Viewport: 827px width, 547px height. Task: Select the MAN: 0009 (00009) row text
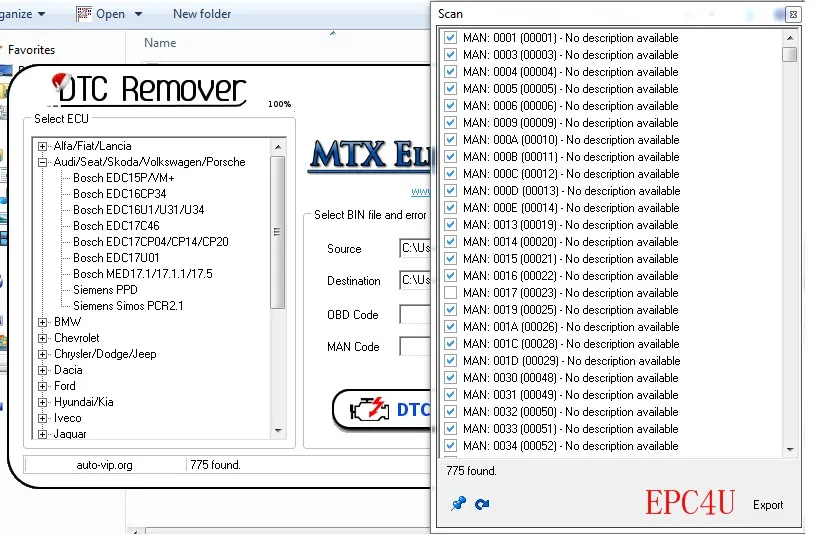click(570, 122)
